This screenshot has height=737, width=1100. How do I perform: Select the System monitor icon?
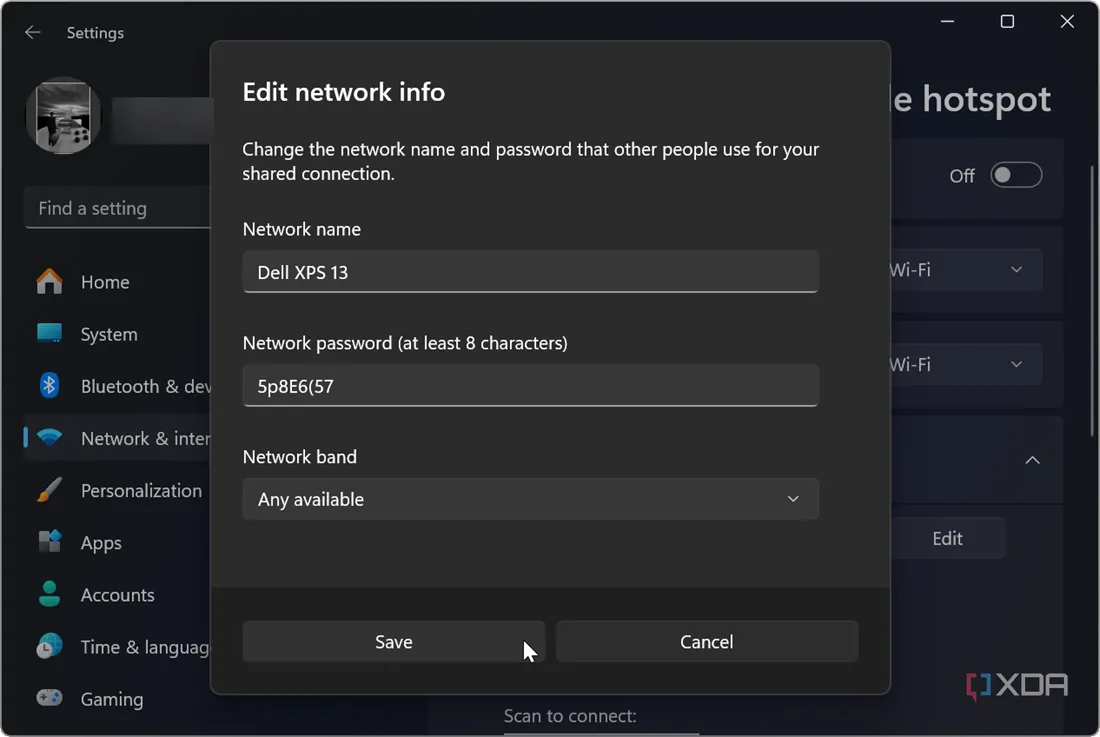coord(49,334)
